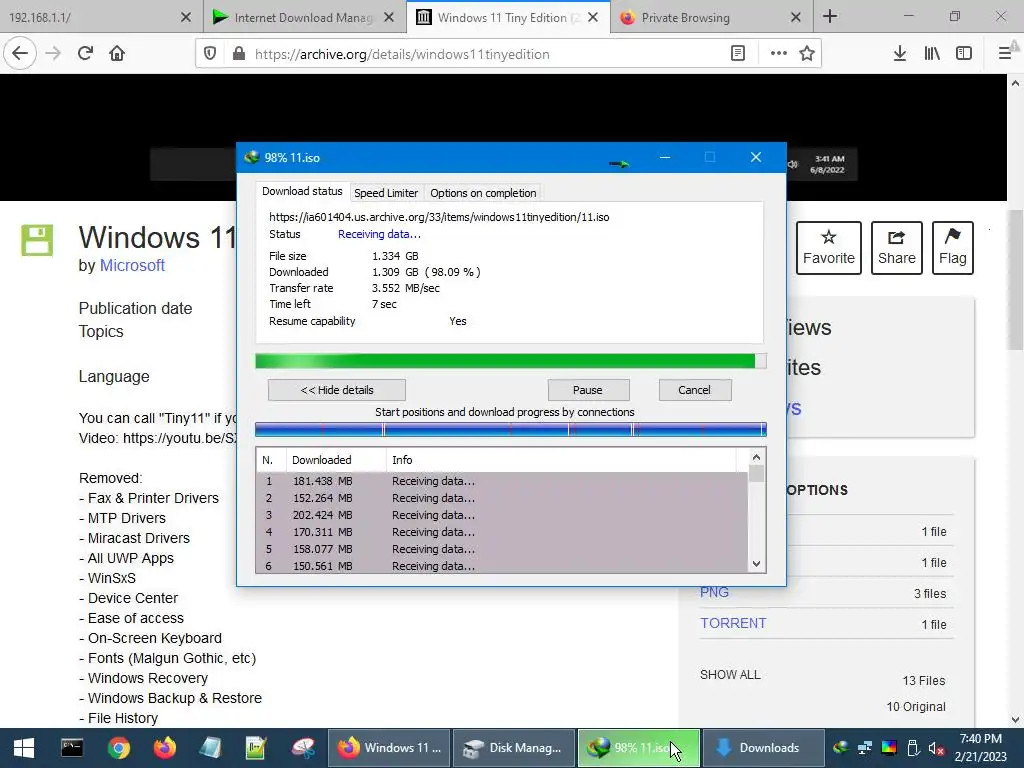
Task: Launch Firefox pinned taskbar icon
Action: [x=165, y=748]
